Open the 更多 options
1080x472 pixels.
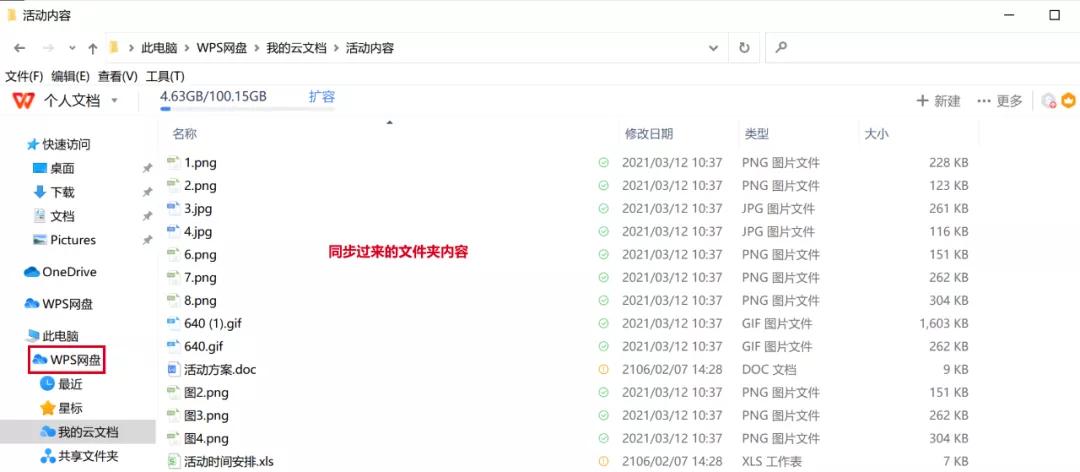point(1000,101)
